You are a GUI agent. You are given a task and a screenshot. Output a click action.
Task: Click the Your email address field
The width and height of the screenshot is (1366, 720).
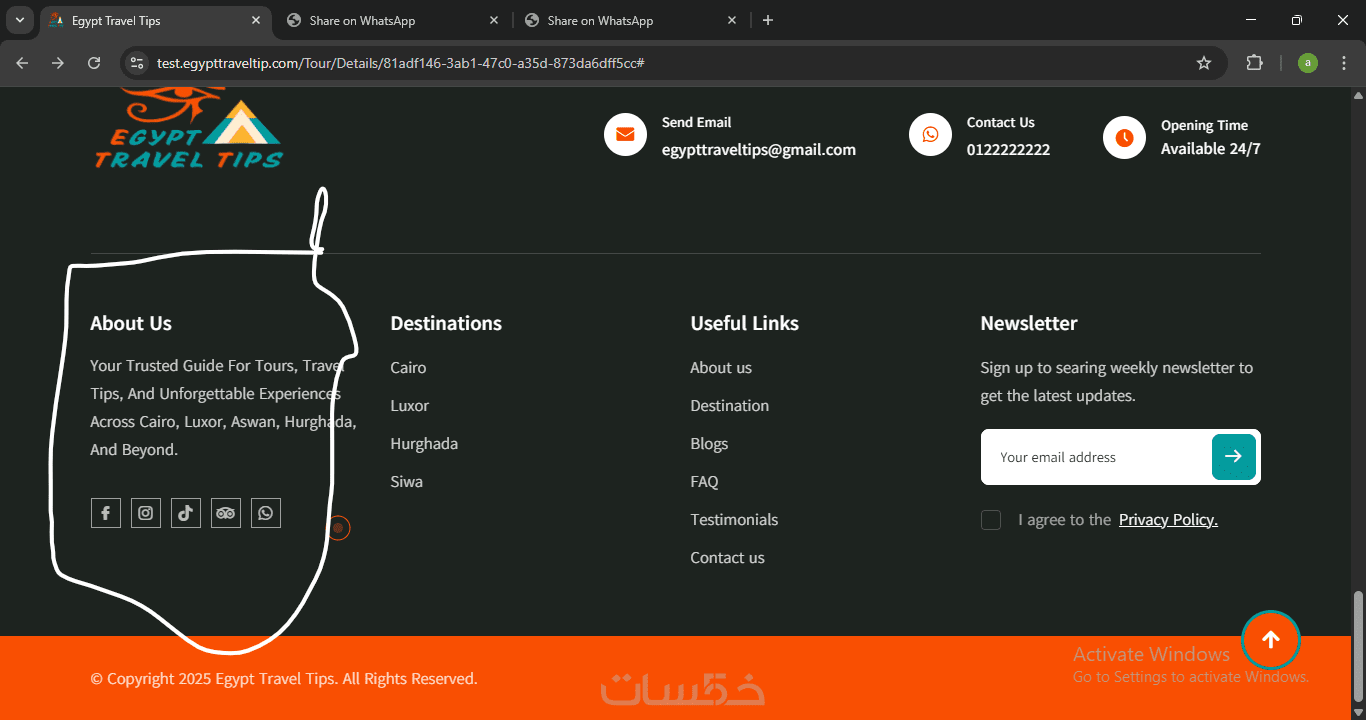pos(1097,457)
